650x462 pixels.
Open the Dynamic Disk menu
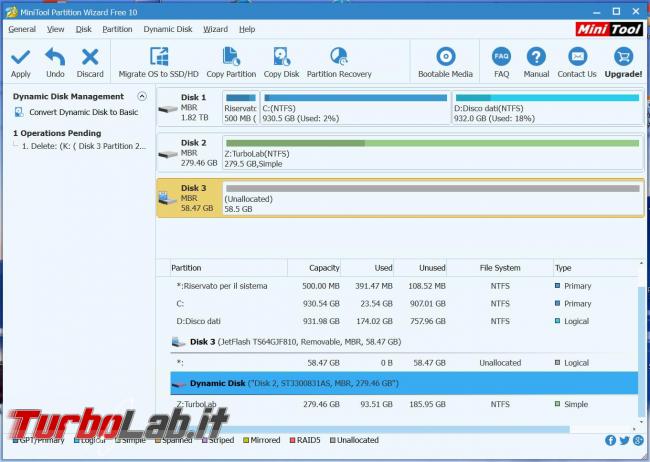click(168, 29)
